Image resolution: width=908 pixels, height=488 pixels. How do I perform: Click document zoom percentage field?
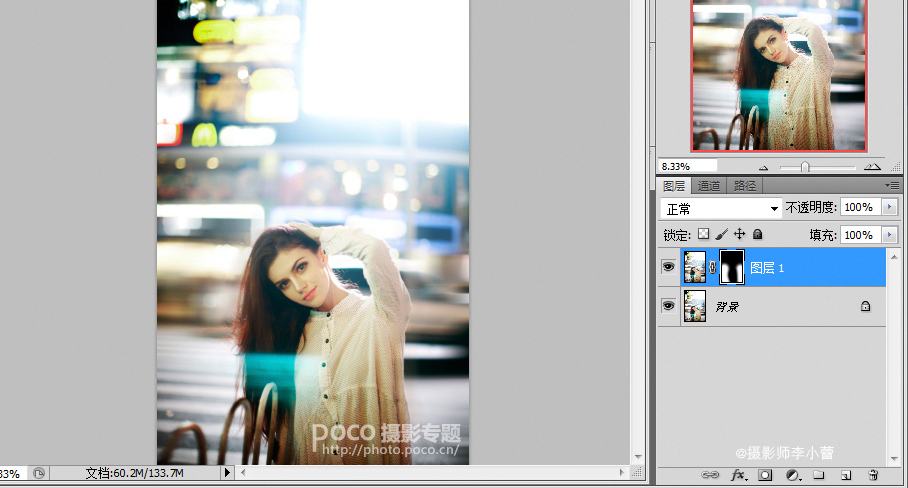pyautogui.click(x=12, y=473)
